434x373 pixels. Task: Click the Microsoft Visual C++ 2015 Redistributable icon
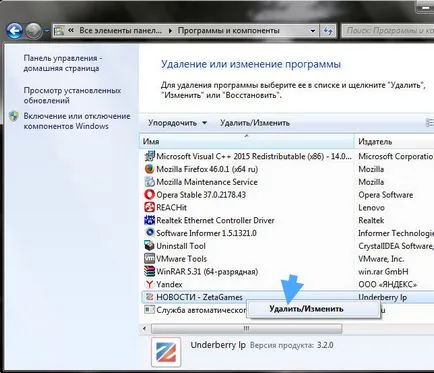click(149, 156)
